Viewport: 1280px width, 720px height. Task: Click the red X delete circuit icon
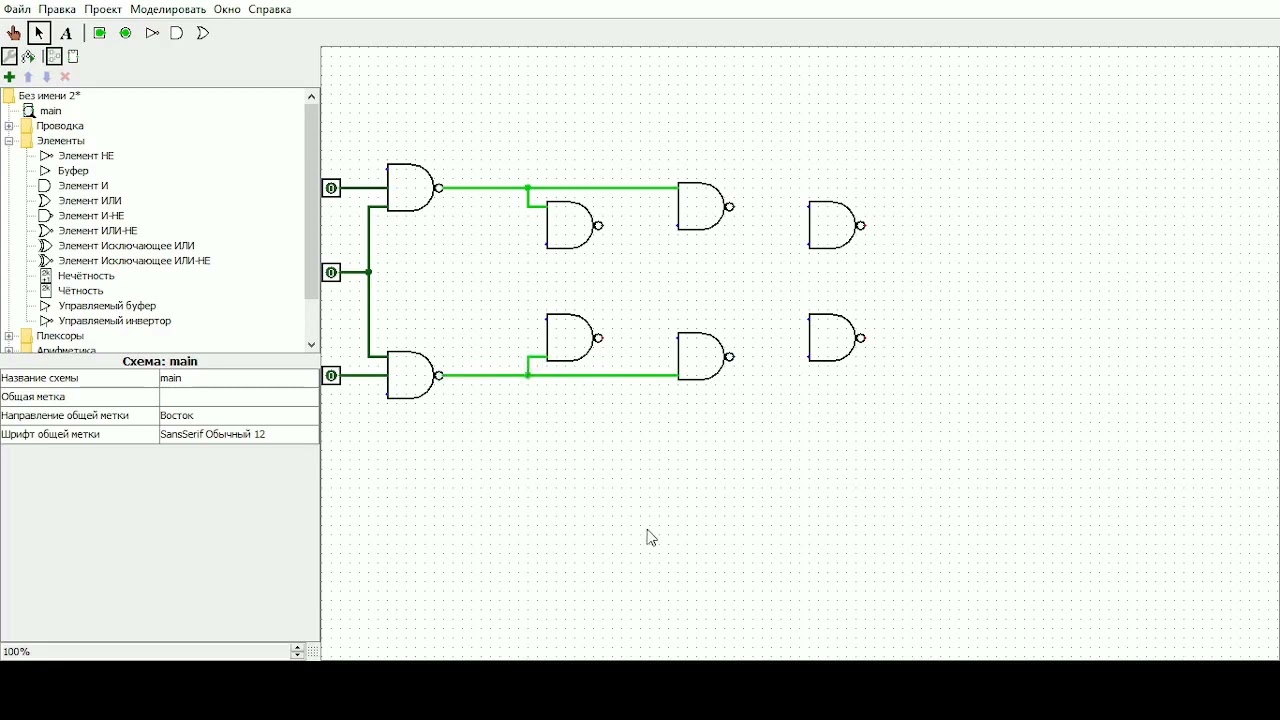click(x=65, y=77)
